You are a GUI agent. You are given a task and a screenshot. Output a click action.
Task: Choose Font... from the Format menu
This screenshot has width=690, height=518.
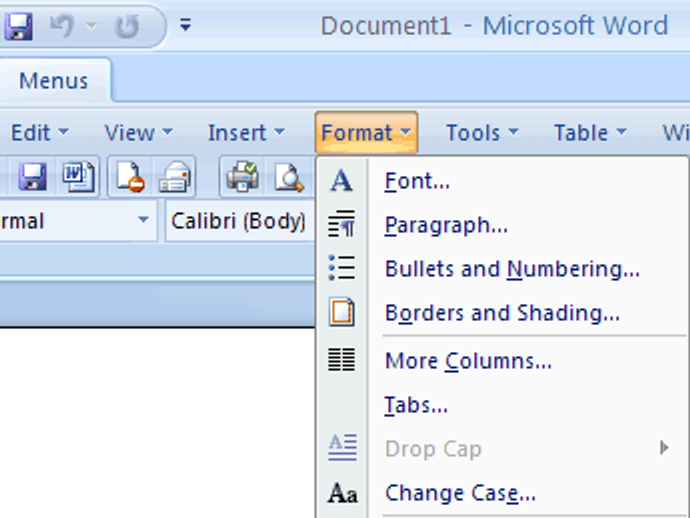[502, 181]
